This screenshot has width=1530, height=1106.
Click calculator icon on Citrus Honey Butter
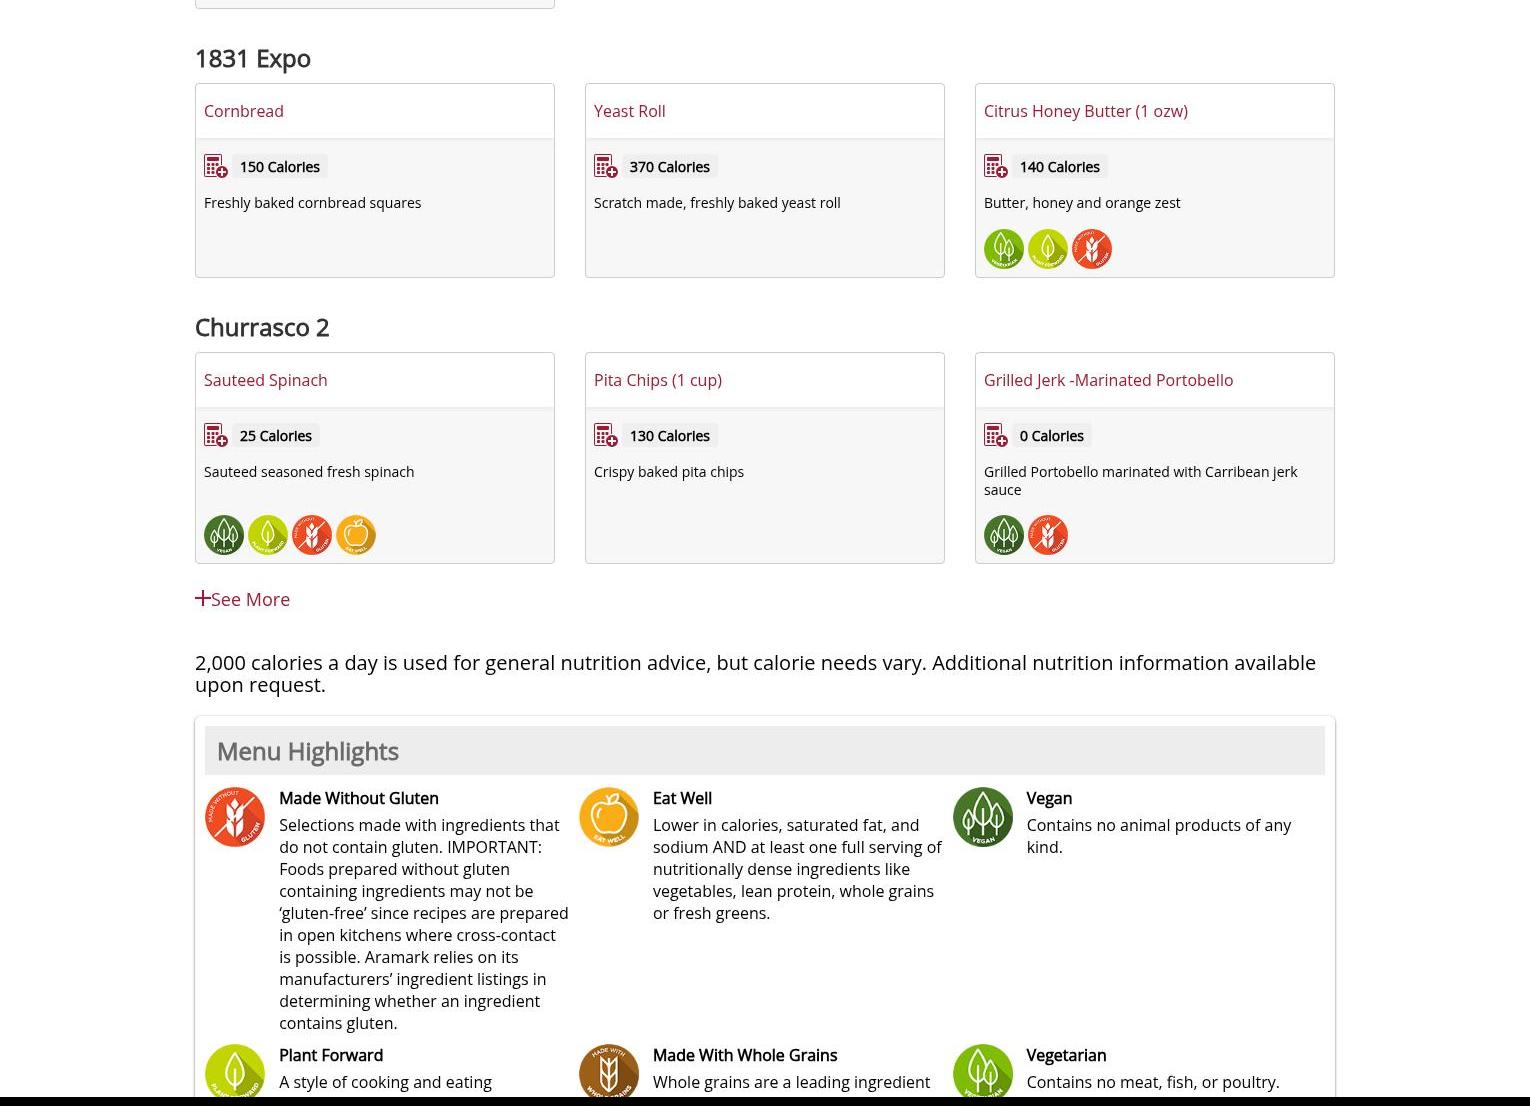coord(995,166)
